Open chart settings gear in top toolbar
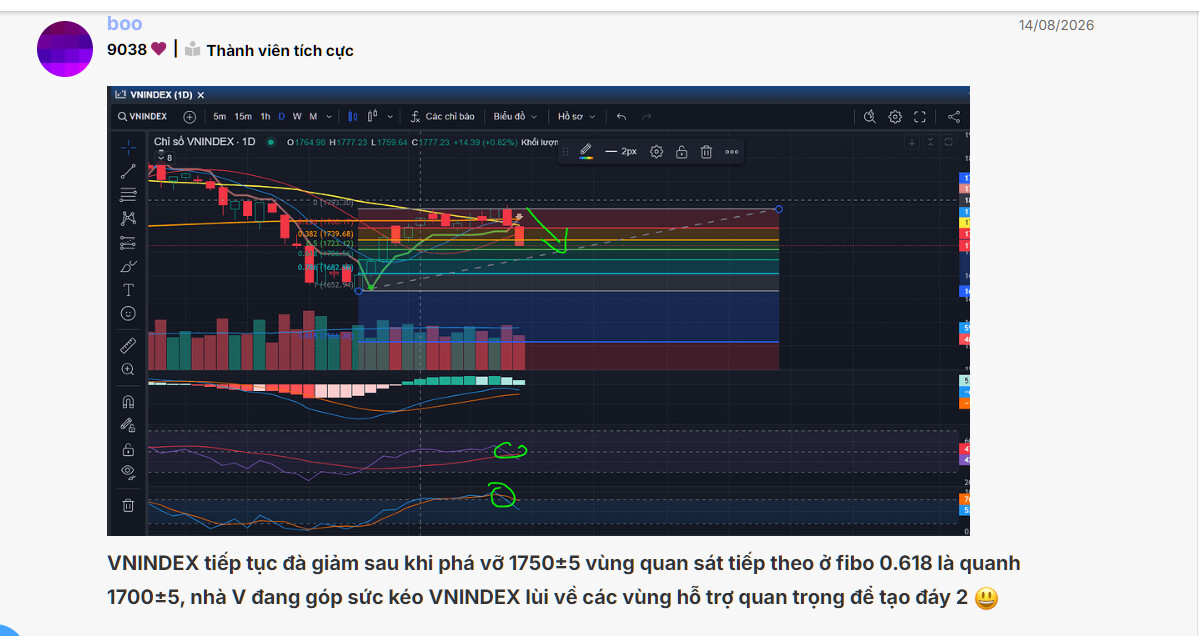This screenshot has height=636, width=1199. (895, 116)
